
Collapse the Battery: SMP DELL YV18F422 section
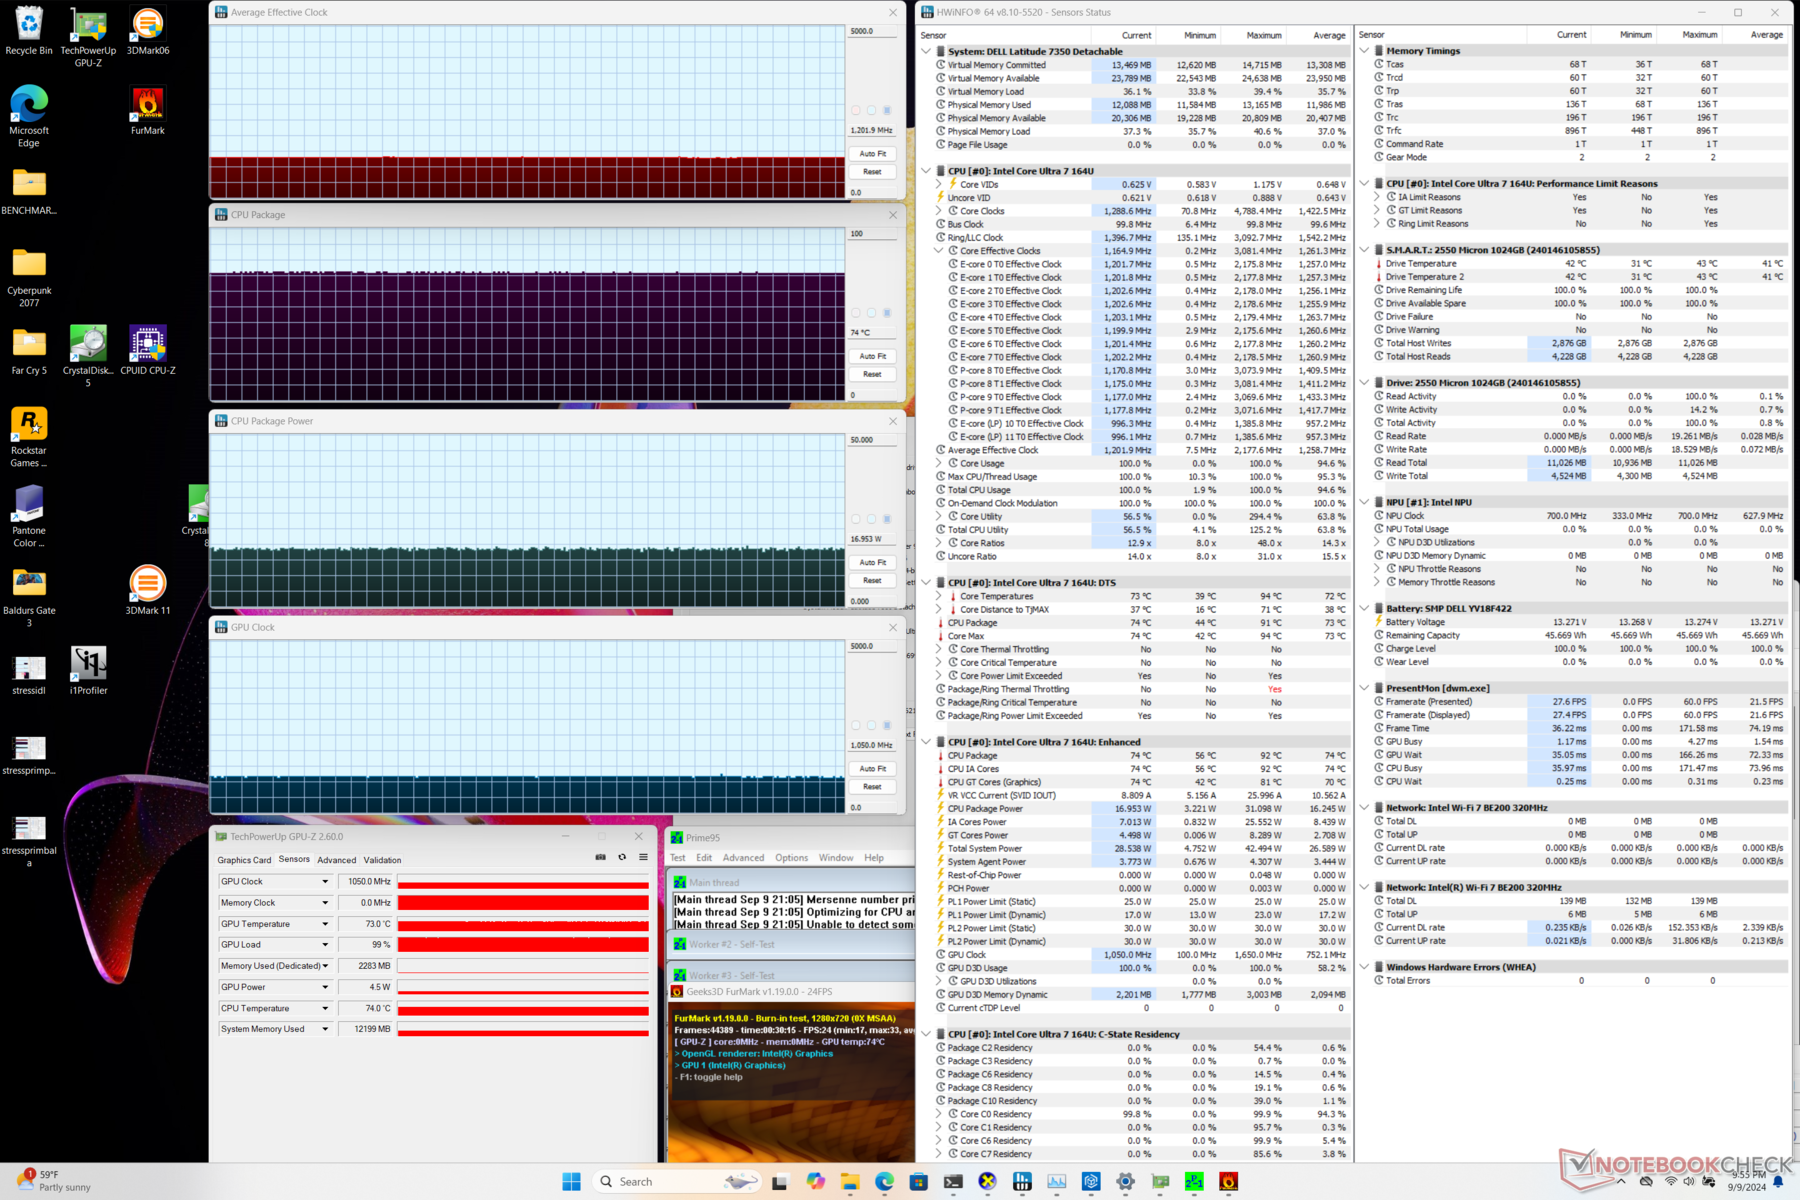point(1364,608)
